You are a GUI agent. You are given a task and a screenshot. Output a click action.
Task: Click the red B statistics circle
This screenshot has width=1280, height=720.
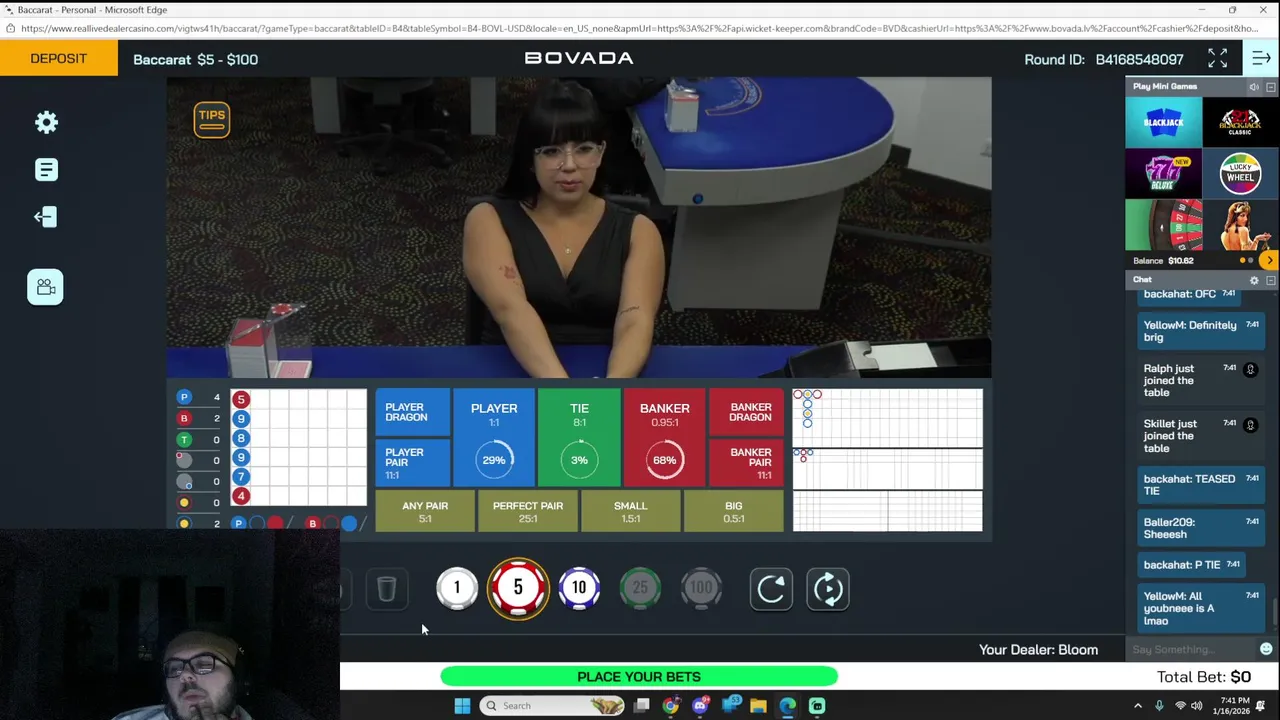coord(184,418)
